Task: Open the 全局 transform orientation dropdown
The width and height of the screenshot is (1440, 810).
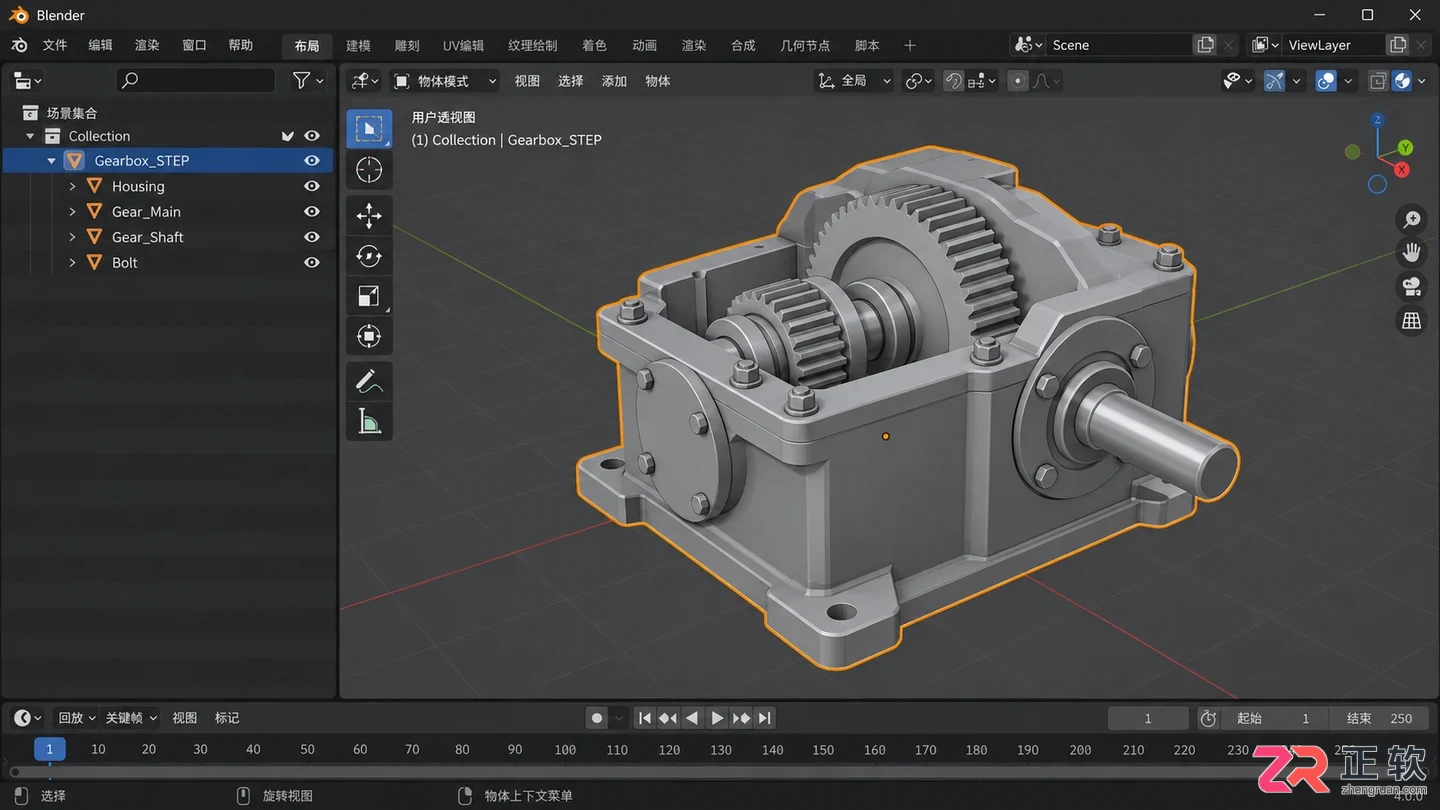Action: tap(853, 81)
